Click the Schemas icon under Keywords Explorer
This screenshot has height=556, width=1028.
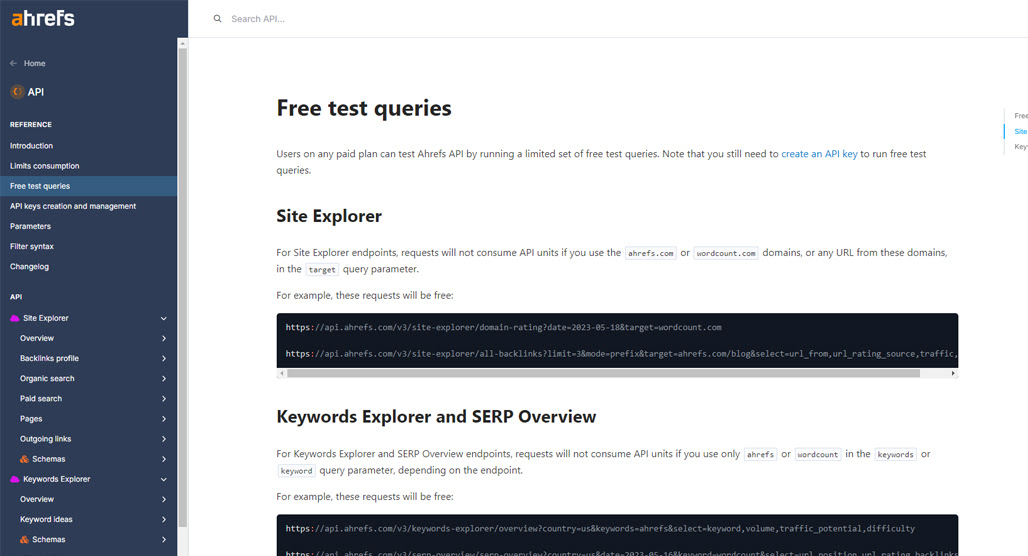tap(24, 540)
